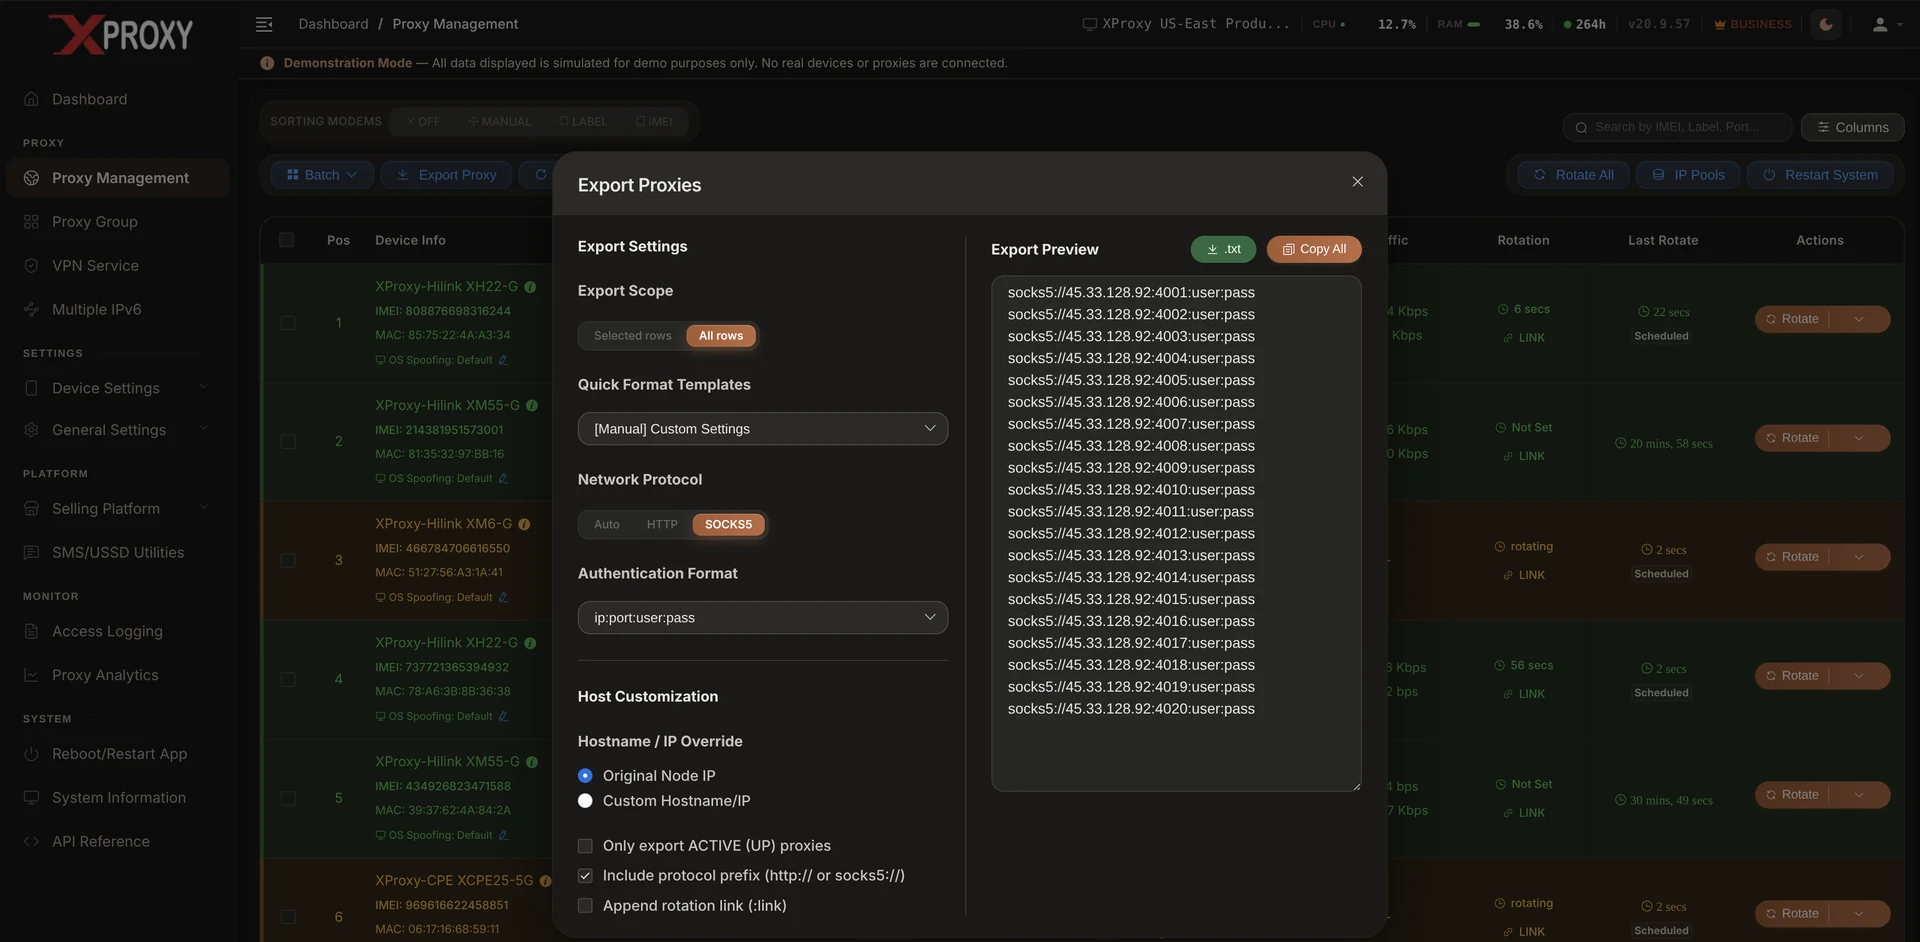
Task: Toggle dark mode moon icon
Action: pyautogui.click(x=1826, y=24)
